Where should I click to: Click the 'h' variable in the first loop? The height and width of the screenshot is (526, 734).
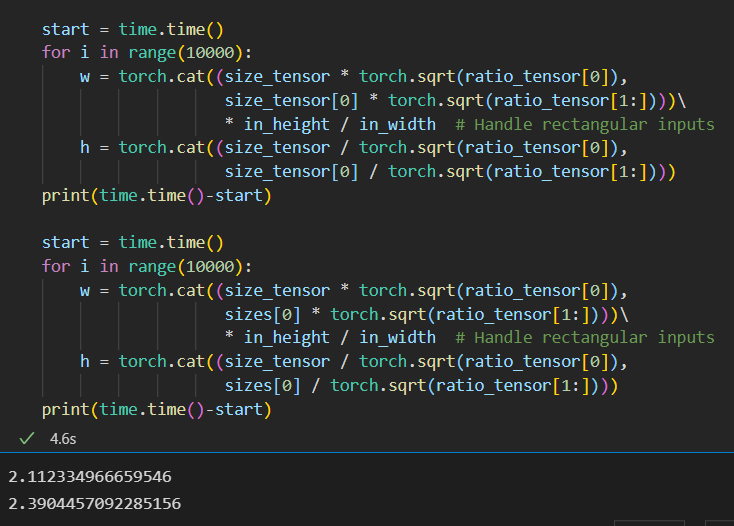[85, 147]
